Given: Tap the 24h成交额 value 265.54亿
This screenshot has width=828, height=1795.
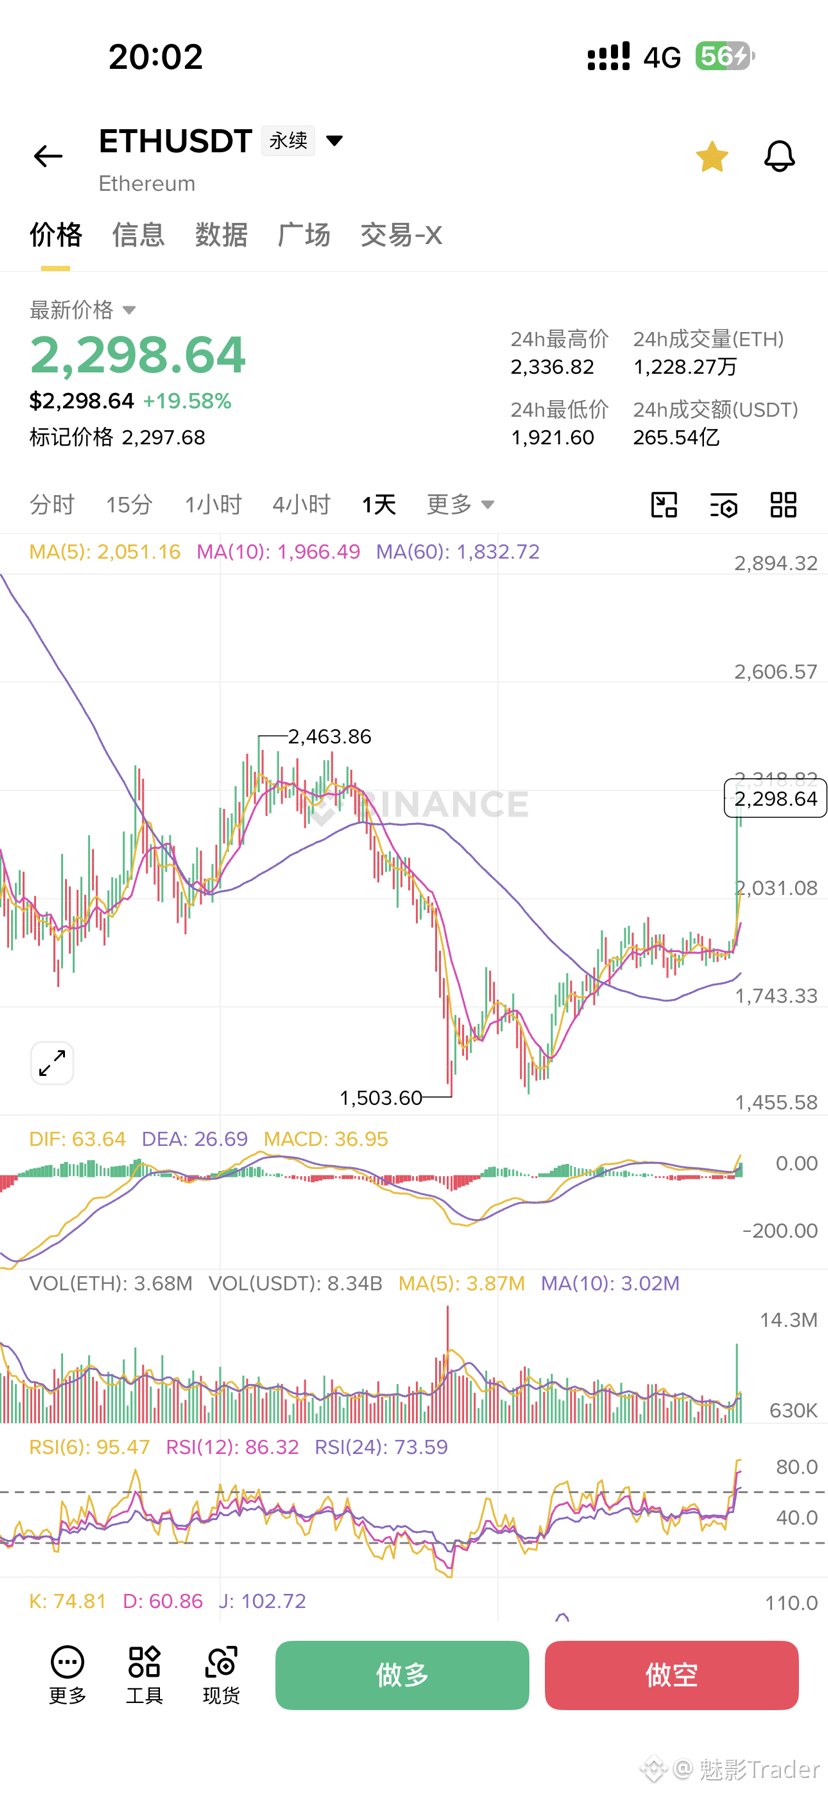Looking at the screenshot, I should point(676,438).
